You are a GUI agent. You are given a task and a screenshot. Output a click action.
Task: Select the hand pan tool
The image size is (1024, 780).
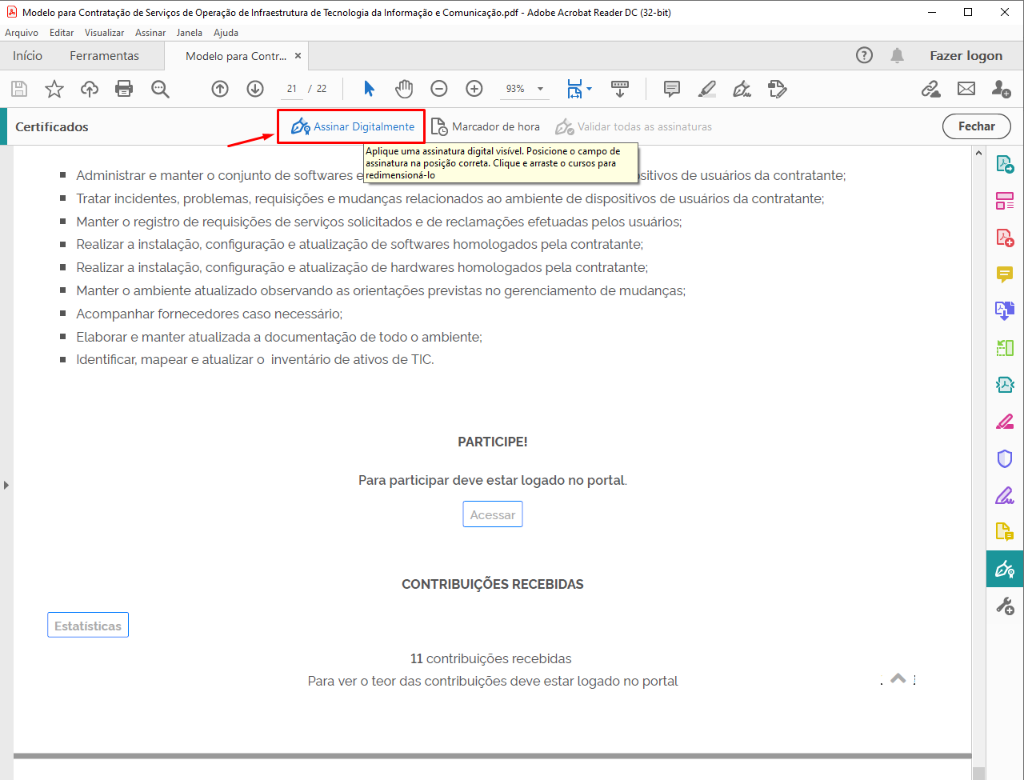point(404,89)
